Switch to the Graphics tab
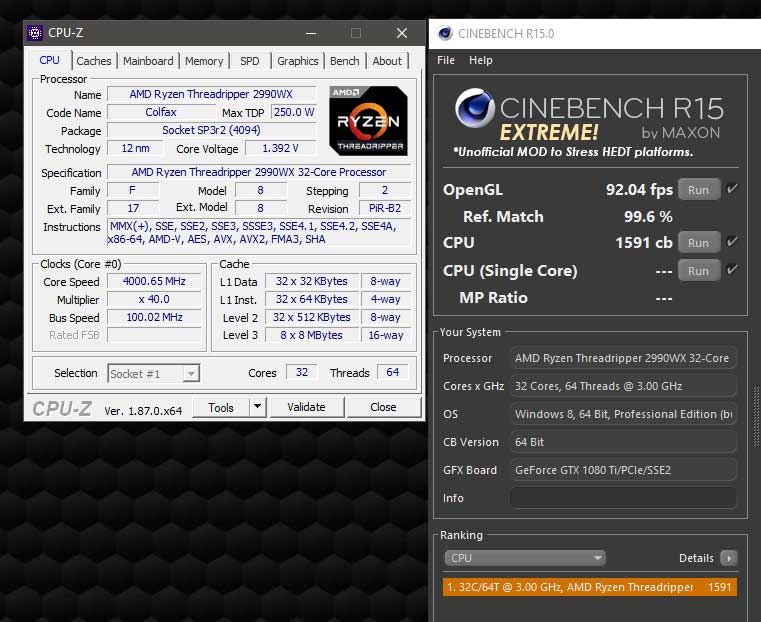This screenshot has width=761, height=622. (x=298, y=61)
